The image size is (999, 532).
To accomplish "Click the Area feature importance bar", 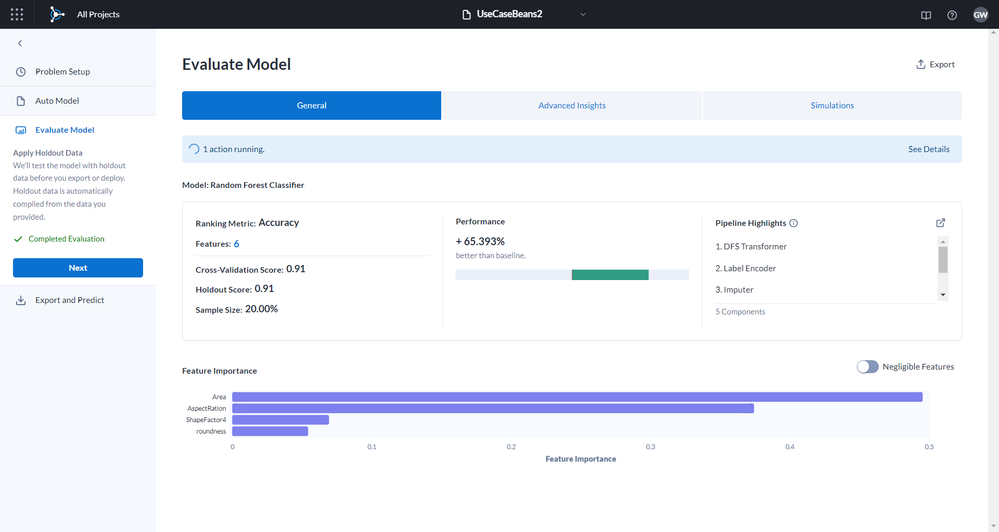I will (577, 397).
